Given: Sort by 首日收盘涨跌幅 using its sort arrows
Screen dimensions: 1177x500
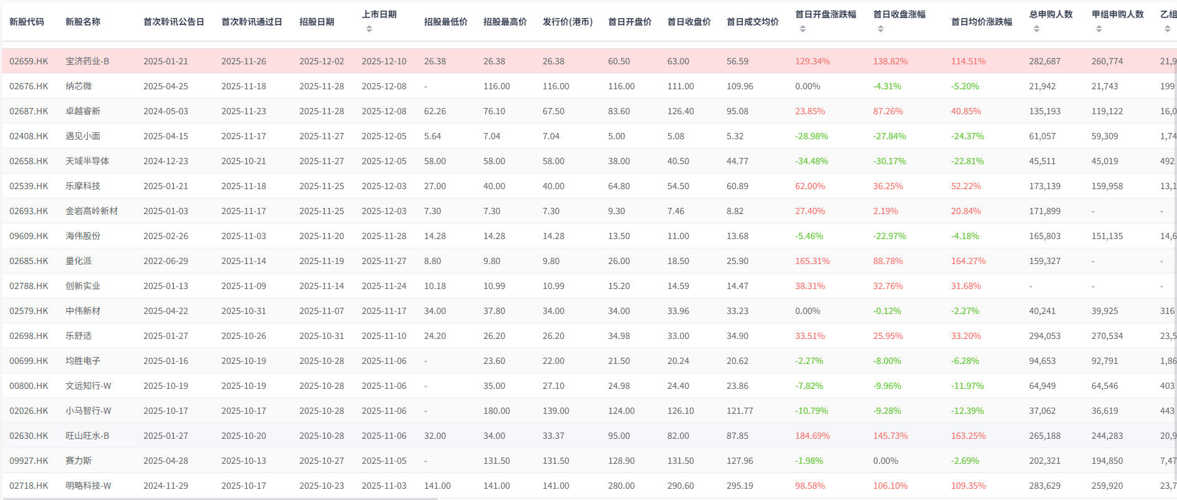Looking at the screenshot, I should coord(880,29).
